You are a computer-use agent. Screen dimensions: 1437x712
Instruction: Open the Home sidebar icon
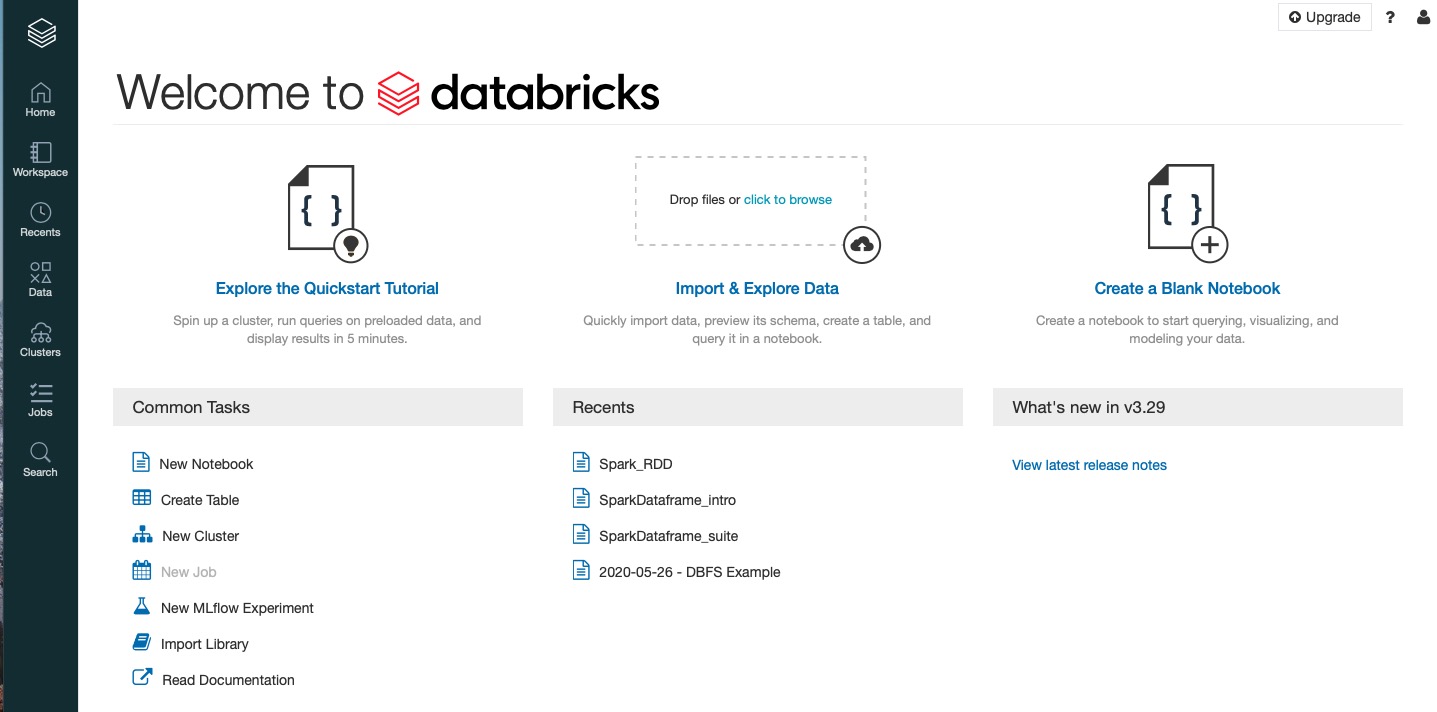click(x=40, y=100)
